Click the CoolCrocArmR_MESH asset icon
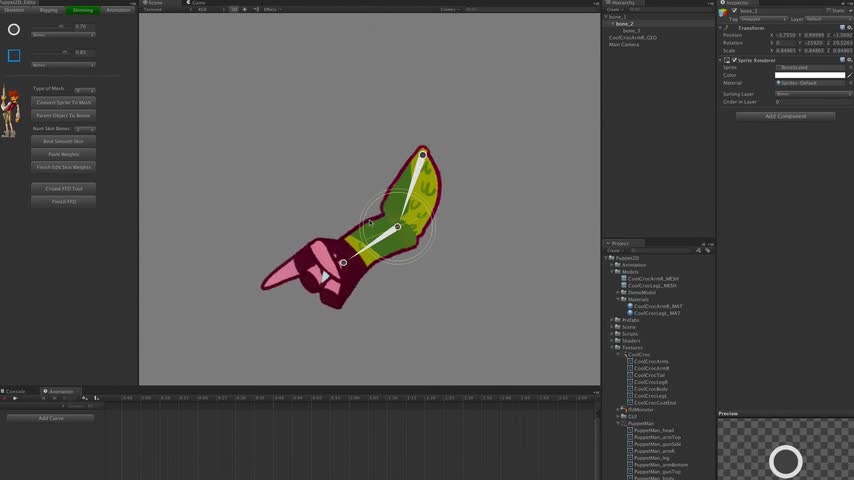 624,278
